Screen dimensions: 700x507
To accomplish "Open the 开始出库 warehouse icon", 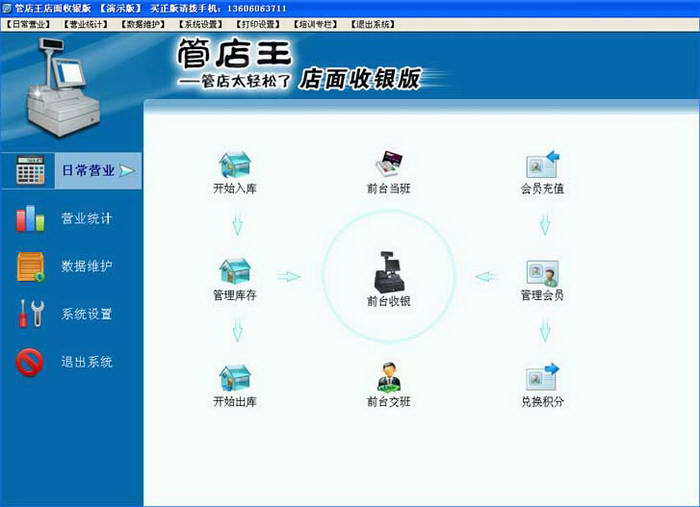I will (x=235, y=378).
